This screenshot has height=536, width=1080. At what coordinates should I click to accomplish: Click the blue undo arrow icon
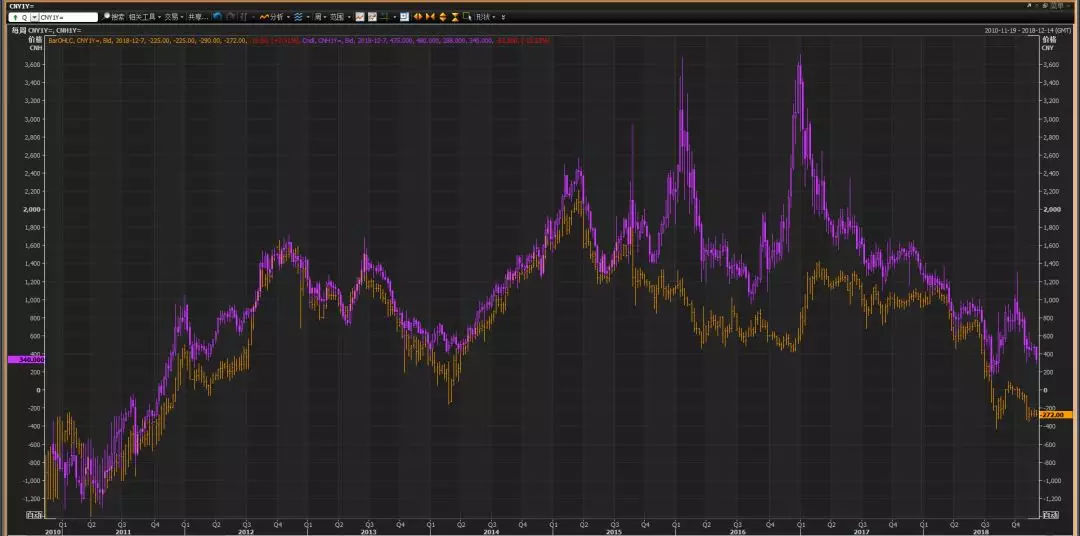click(217, 17)
